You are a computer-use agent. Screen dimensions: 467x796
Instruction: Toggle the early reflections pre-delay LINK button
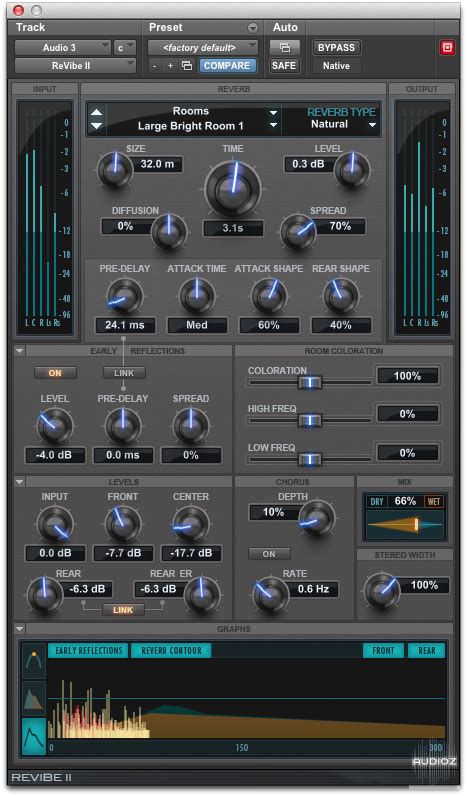124,373
